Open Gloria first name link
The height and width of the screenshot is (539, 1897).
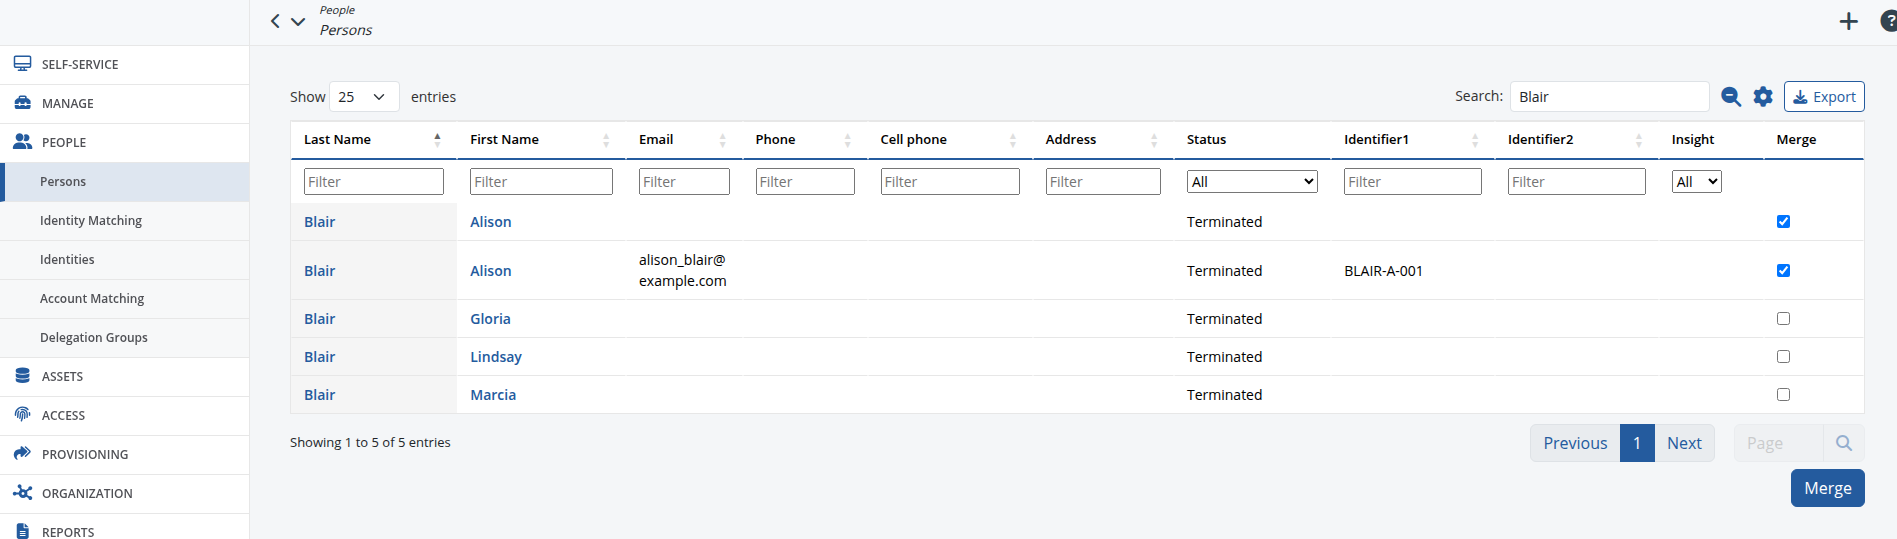coord(490,319)
